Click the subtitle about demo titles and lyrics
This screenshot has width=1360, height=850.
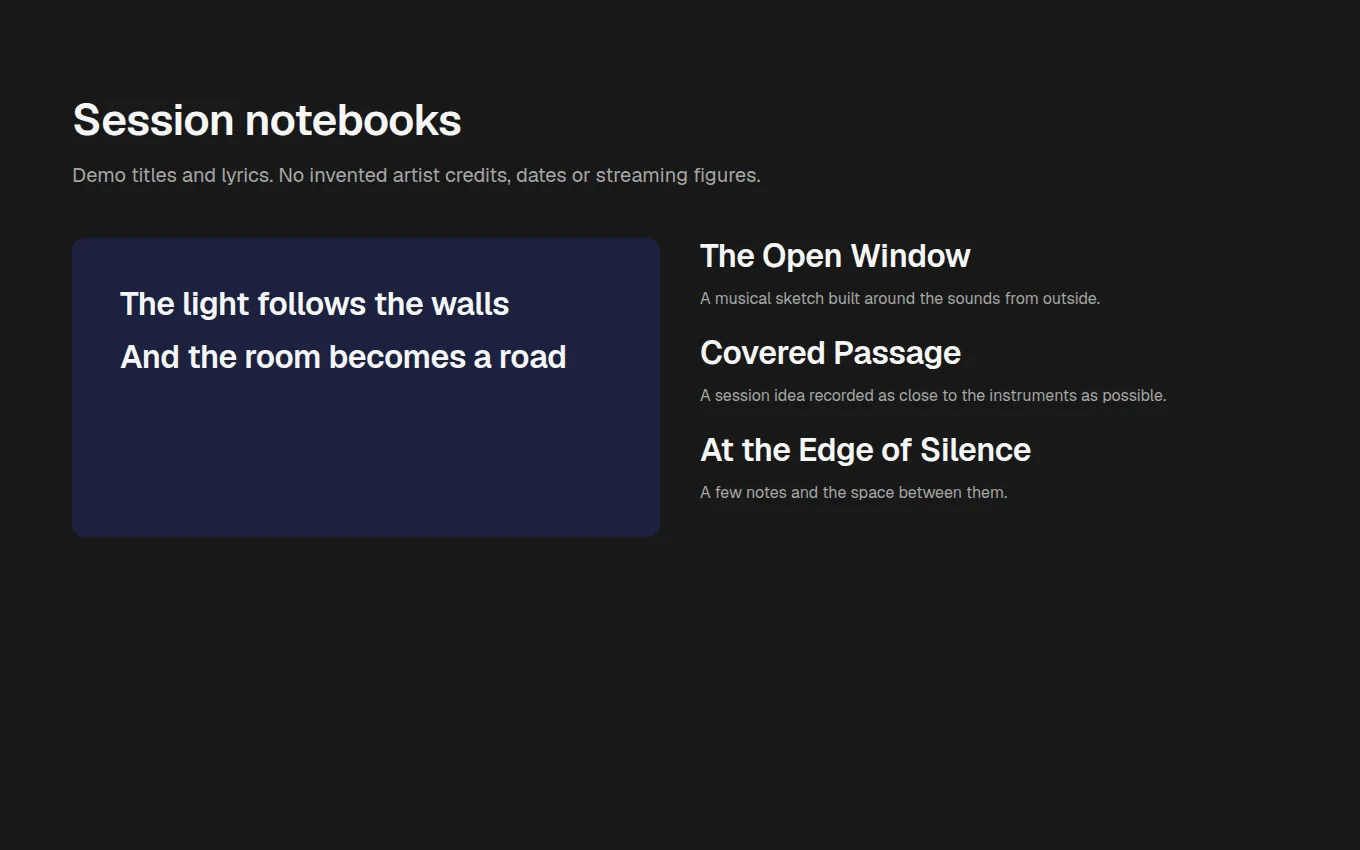pyautogui.click(x=416, y=175)
